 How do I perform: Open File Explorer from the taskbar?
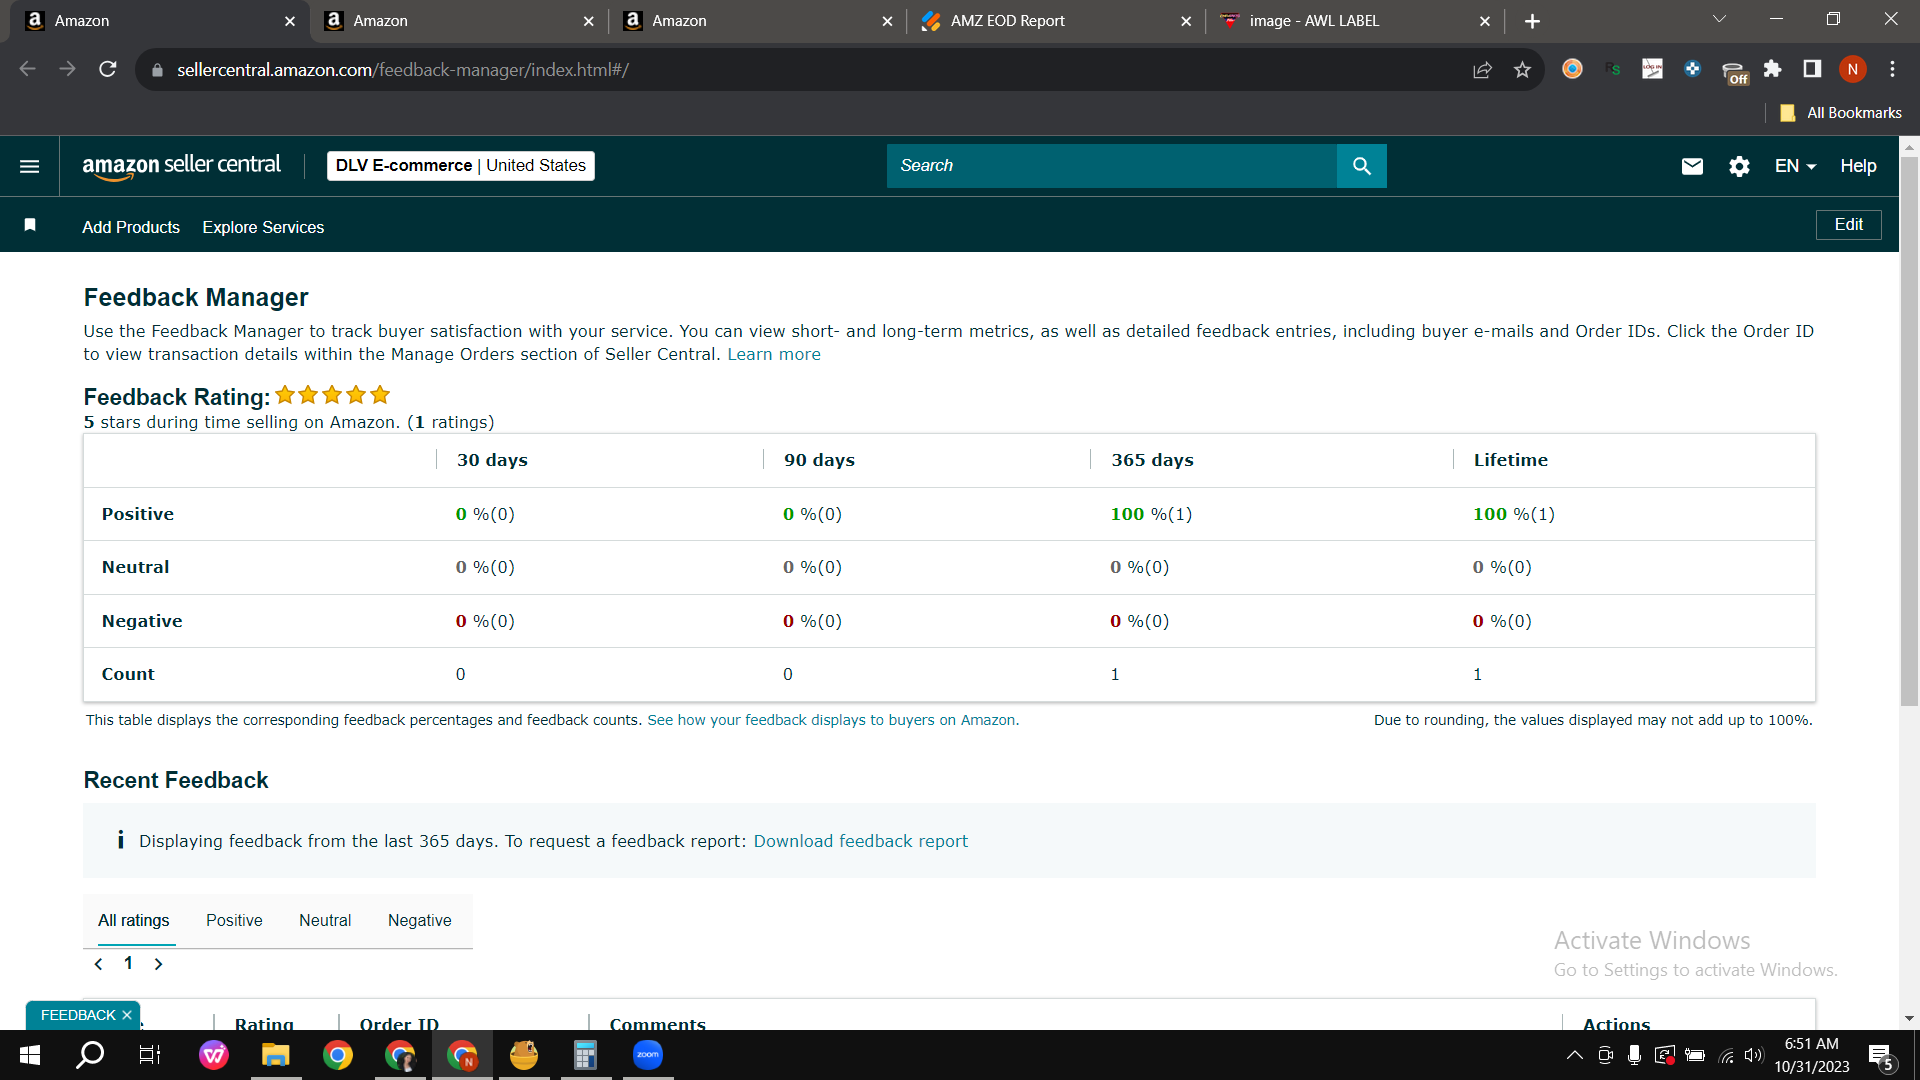(275, 1055)
